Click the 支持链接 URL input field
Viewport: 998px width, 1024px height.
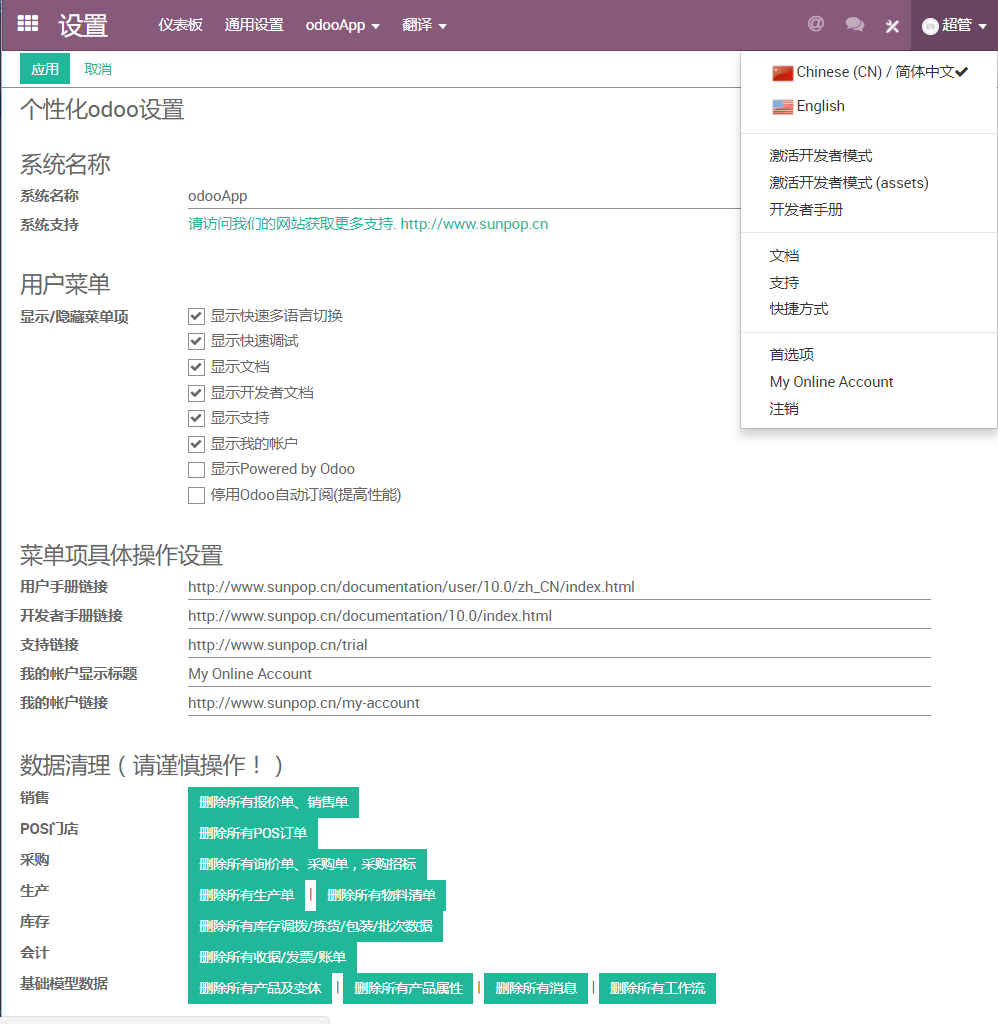pyautogui.click(x=558, y=645)
